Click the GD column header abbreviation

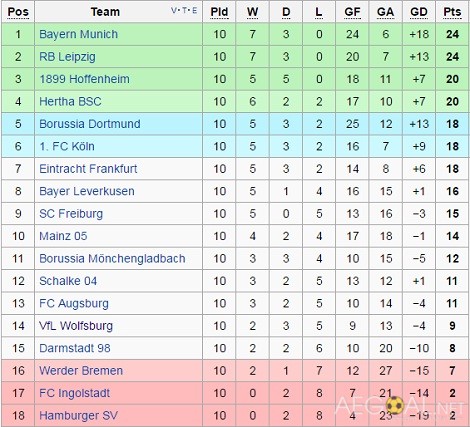[x=419, y=12]
